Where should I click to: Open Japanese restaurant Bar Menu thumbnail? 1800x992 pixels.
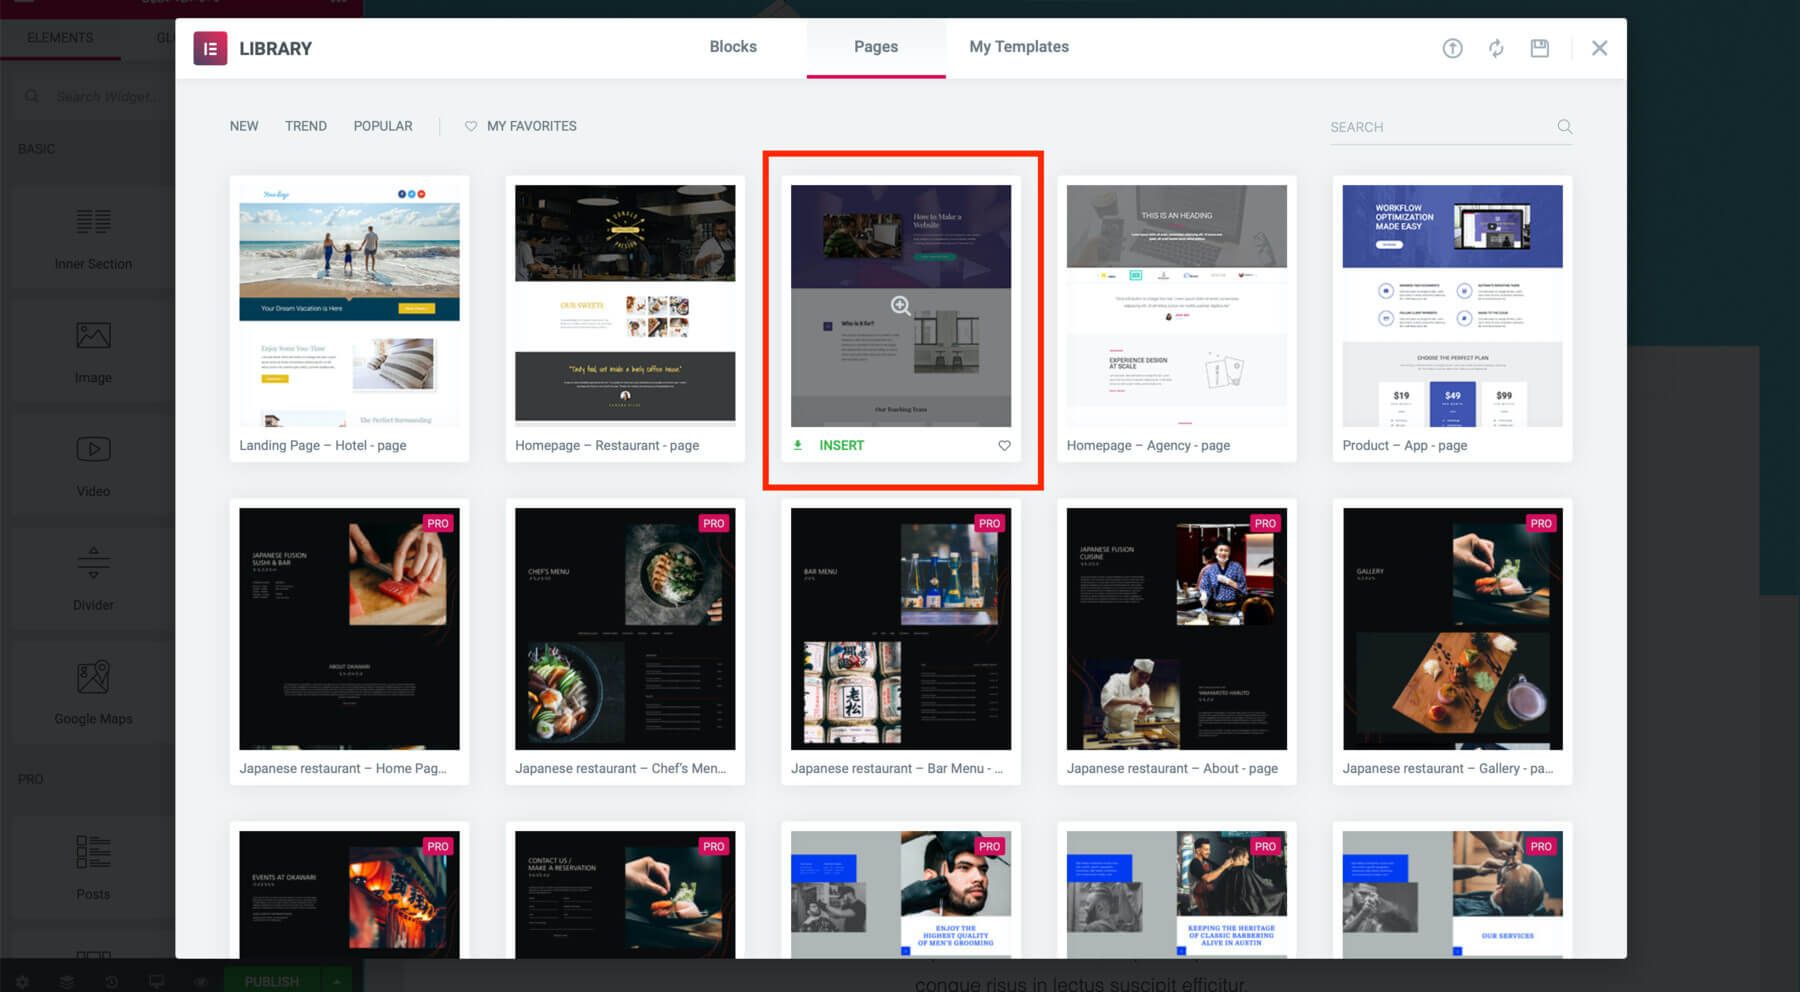click(x=901, y=629)
